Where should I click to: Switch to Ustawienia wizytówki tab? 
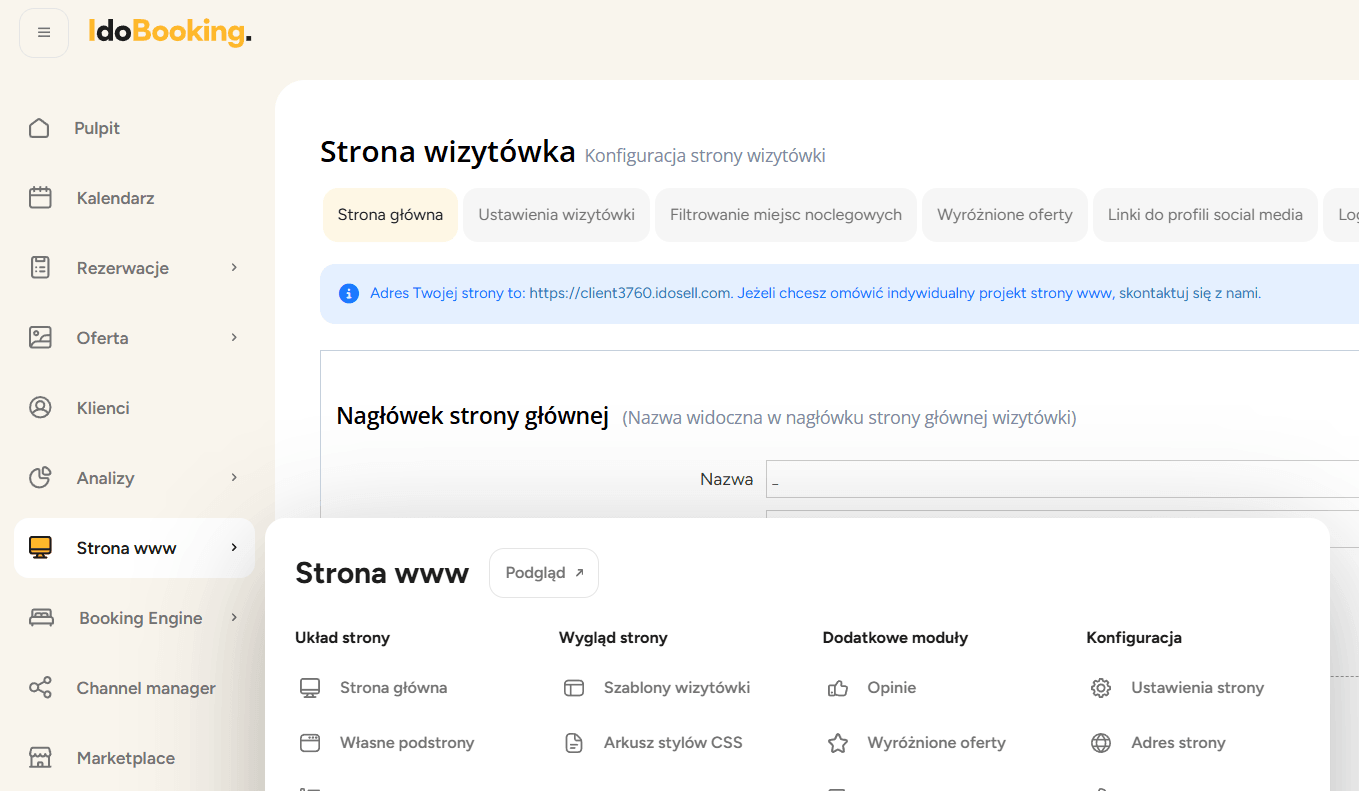(556, 215)
